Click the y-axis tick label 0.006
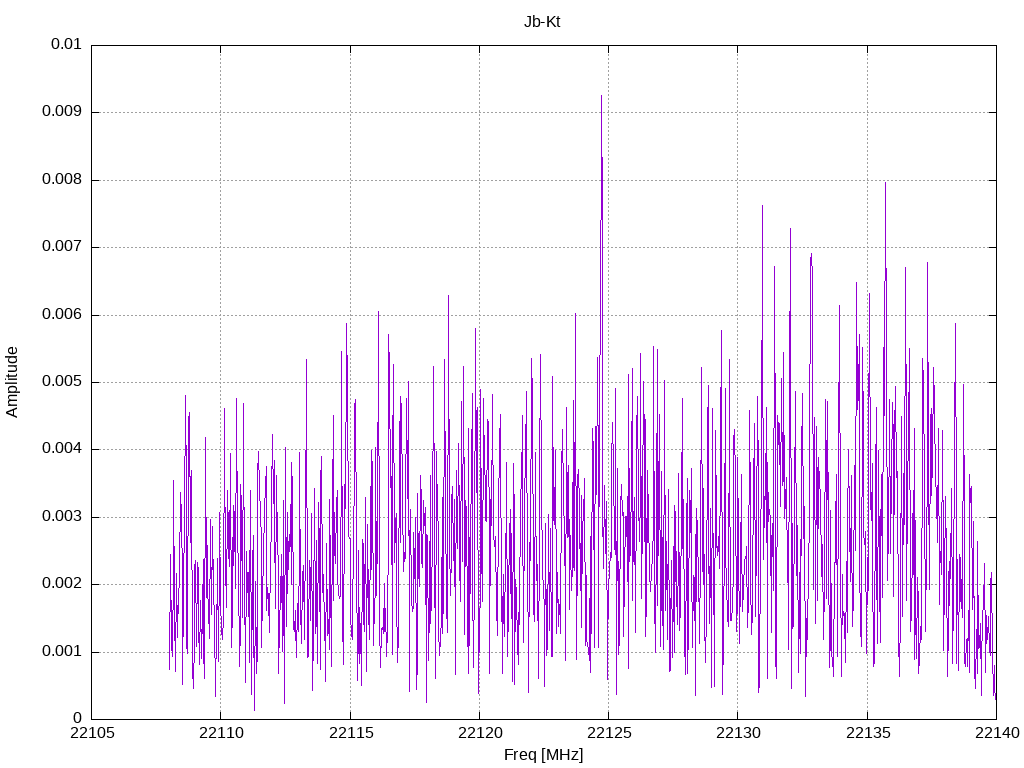The height and width of the screenshot is (768, 1024). coord(62,315)
